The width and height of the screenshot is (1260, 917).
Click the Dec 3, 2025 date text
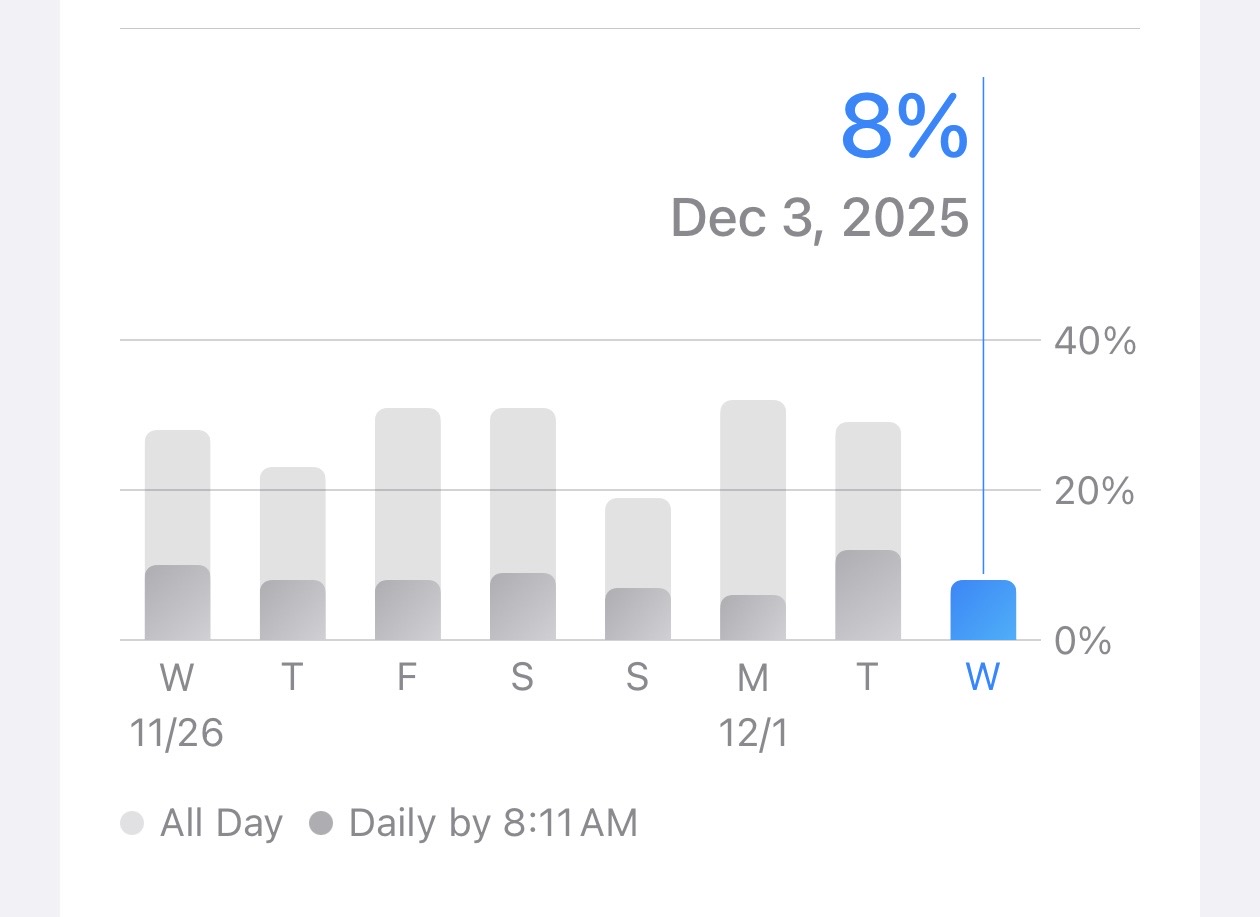[x=820, y=217]
